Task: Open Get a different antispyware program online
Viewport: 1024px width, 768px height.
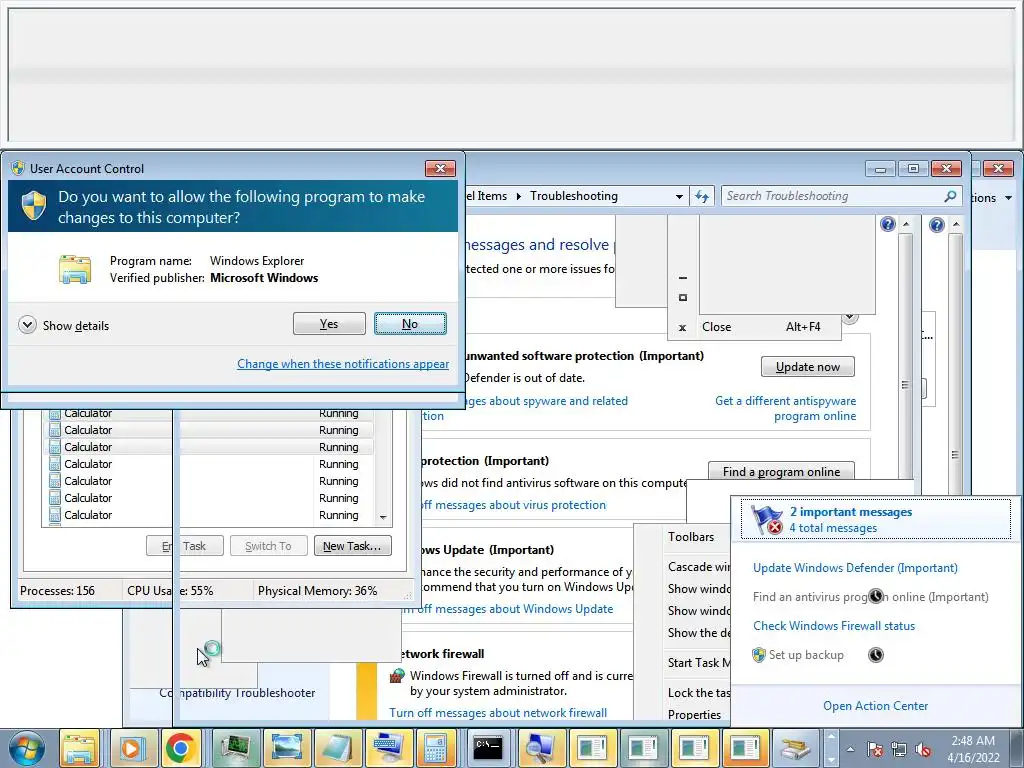Action: point(786,408)
